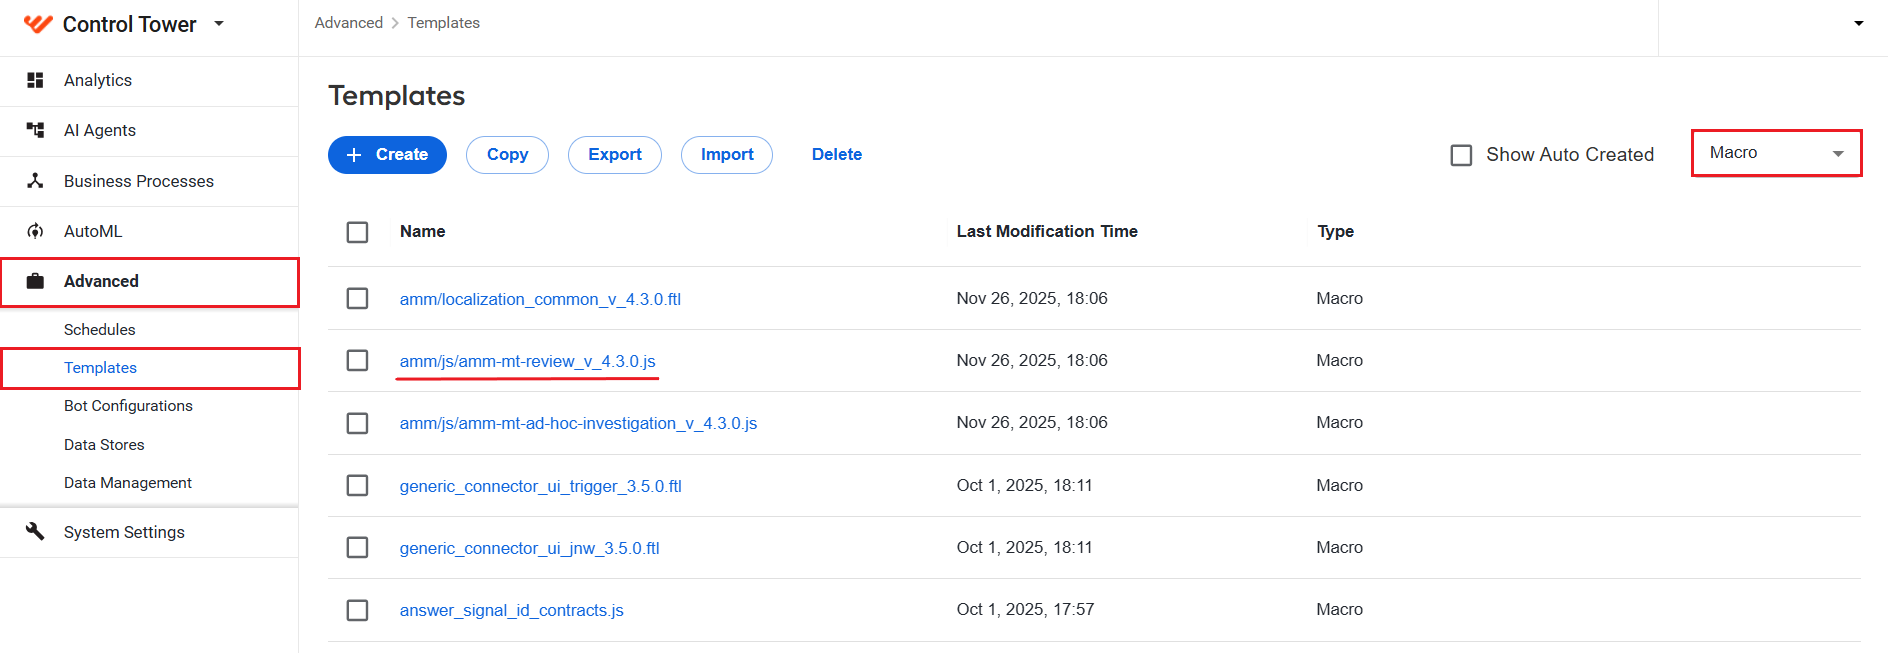The image size is (1888, 653).
Task: Open the Schedules submenu item
Action: pyautogui.click(x=99, y=329)
